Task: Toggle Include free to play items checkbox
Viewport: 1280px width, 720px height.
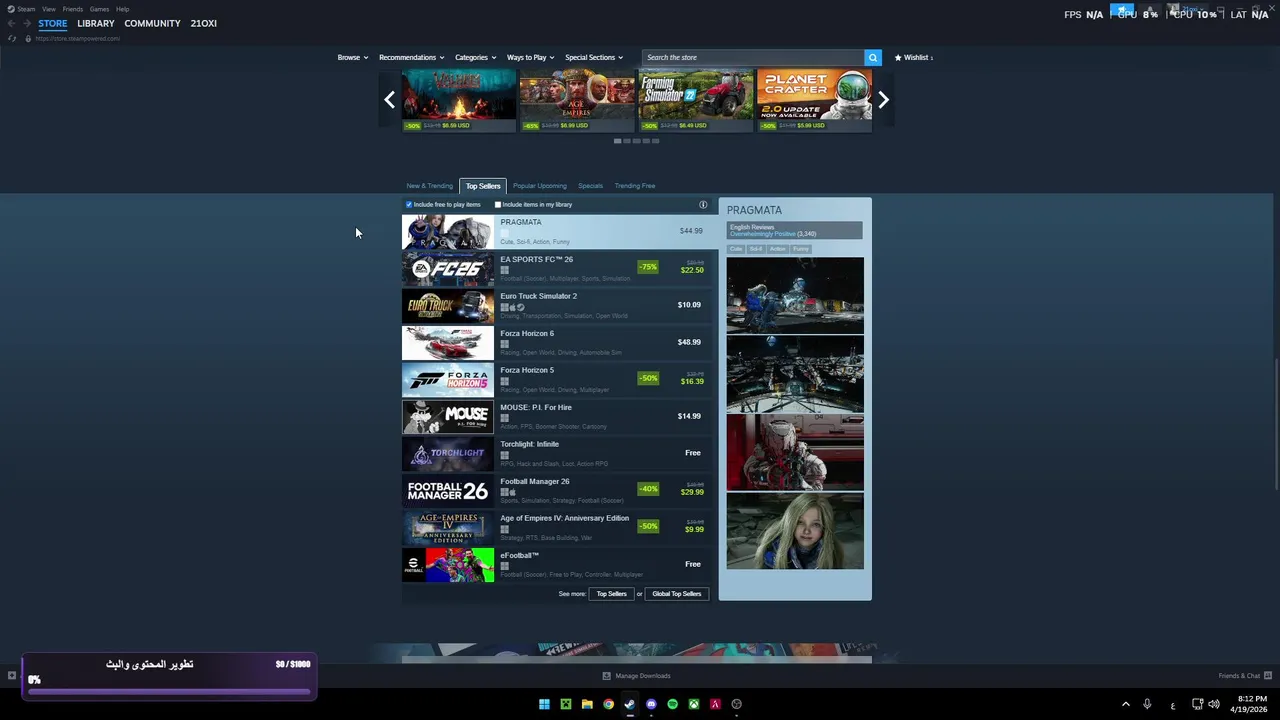Action: (x=409, y=204)
